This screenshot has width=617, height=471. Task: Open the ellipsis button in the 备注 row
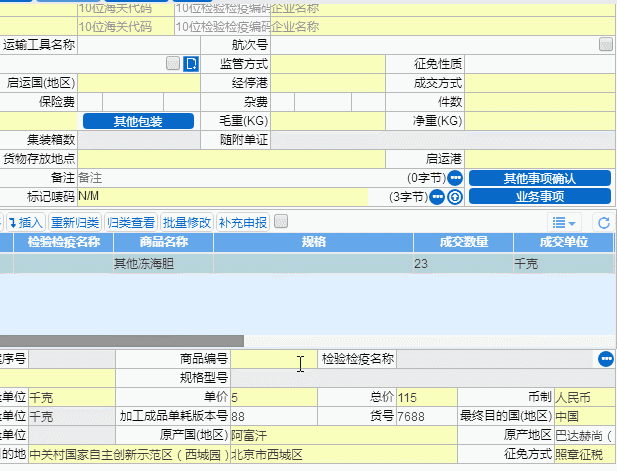click(x=455, y=177)
